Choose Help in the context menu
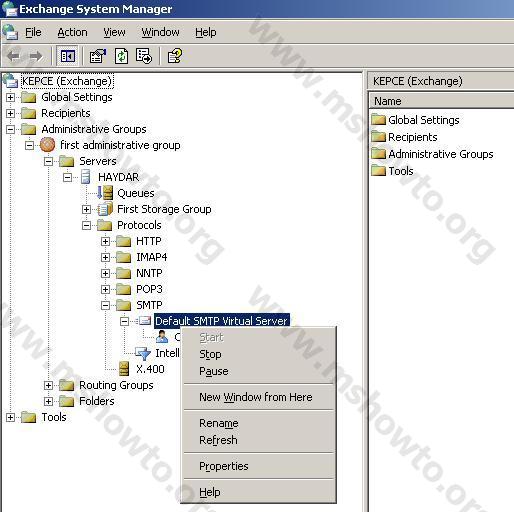The width and height of the screenshot is (514, 512). [259, 492]
